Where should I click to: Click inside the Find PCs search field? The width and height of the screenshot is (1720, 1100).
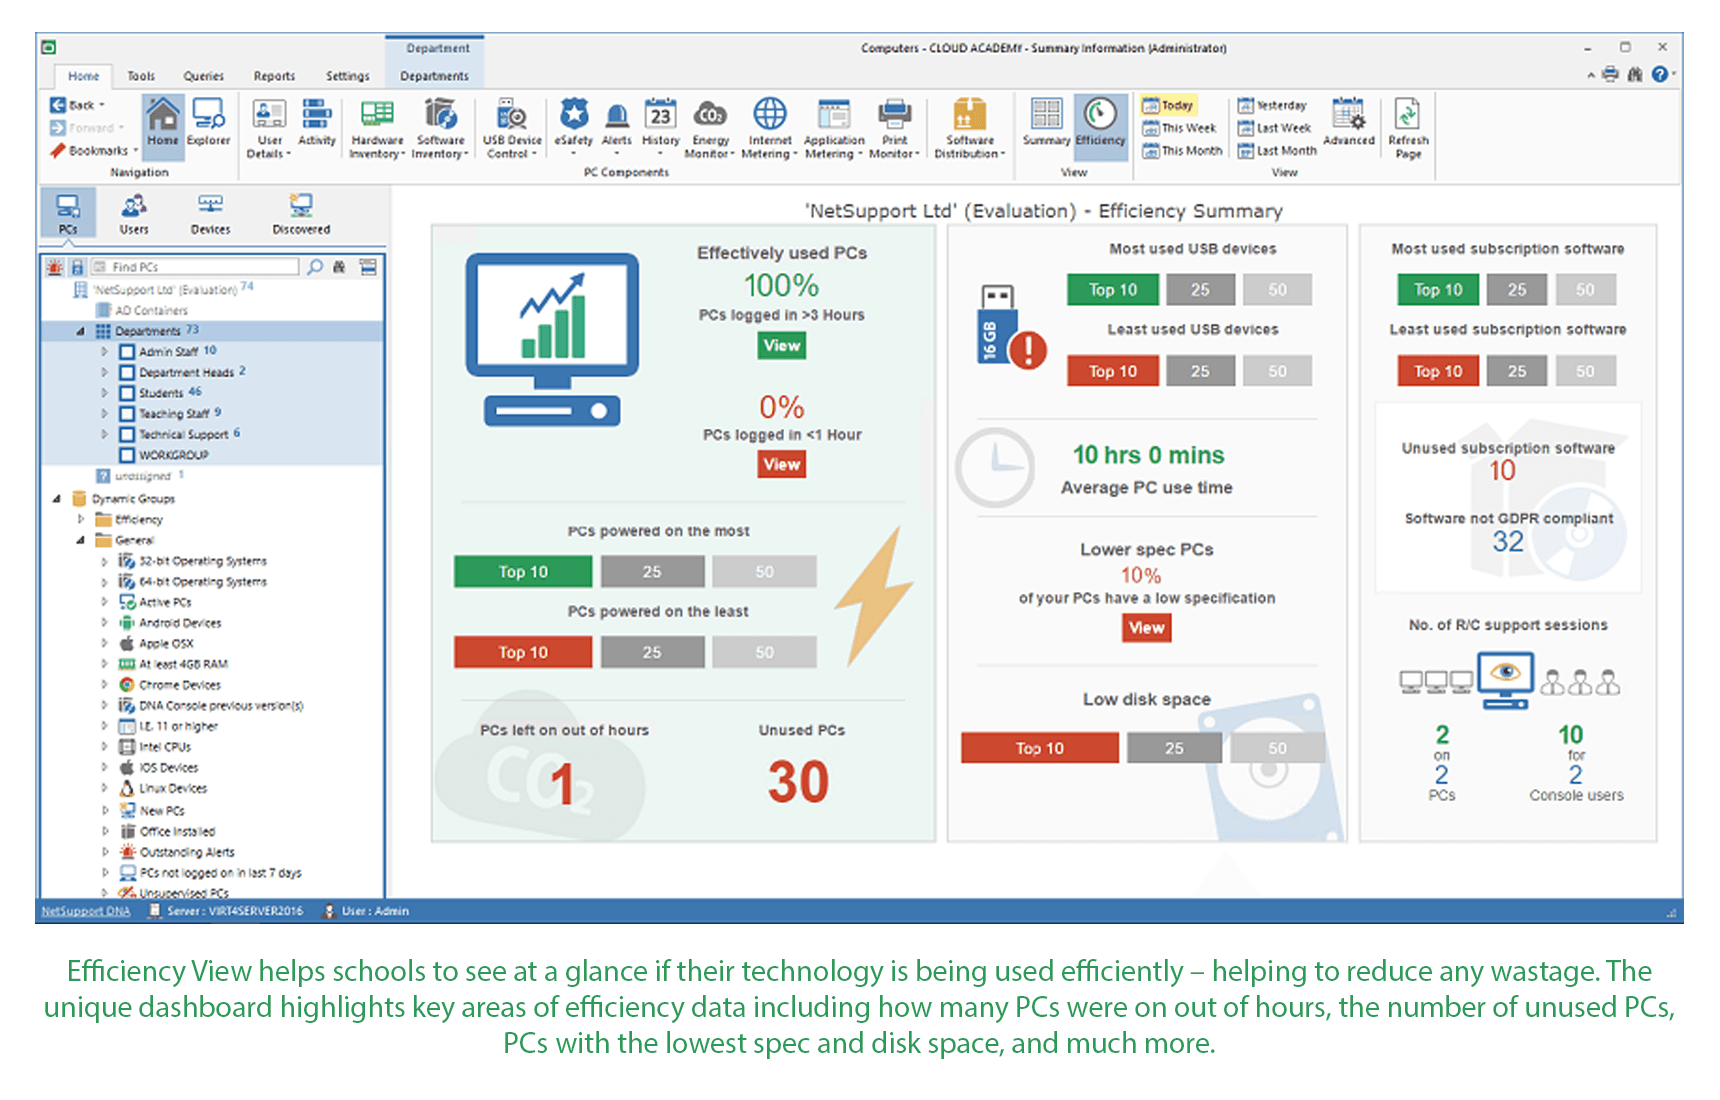(x=195, y=266)
